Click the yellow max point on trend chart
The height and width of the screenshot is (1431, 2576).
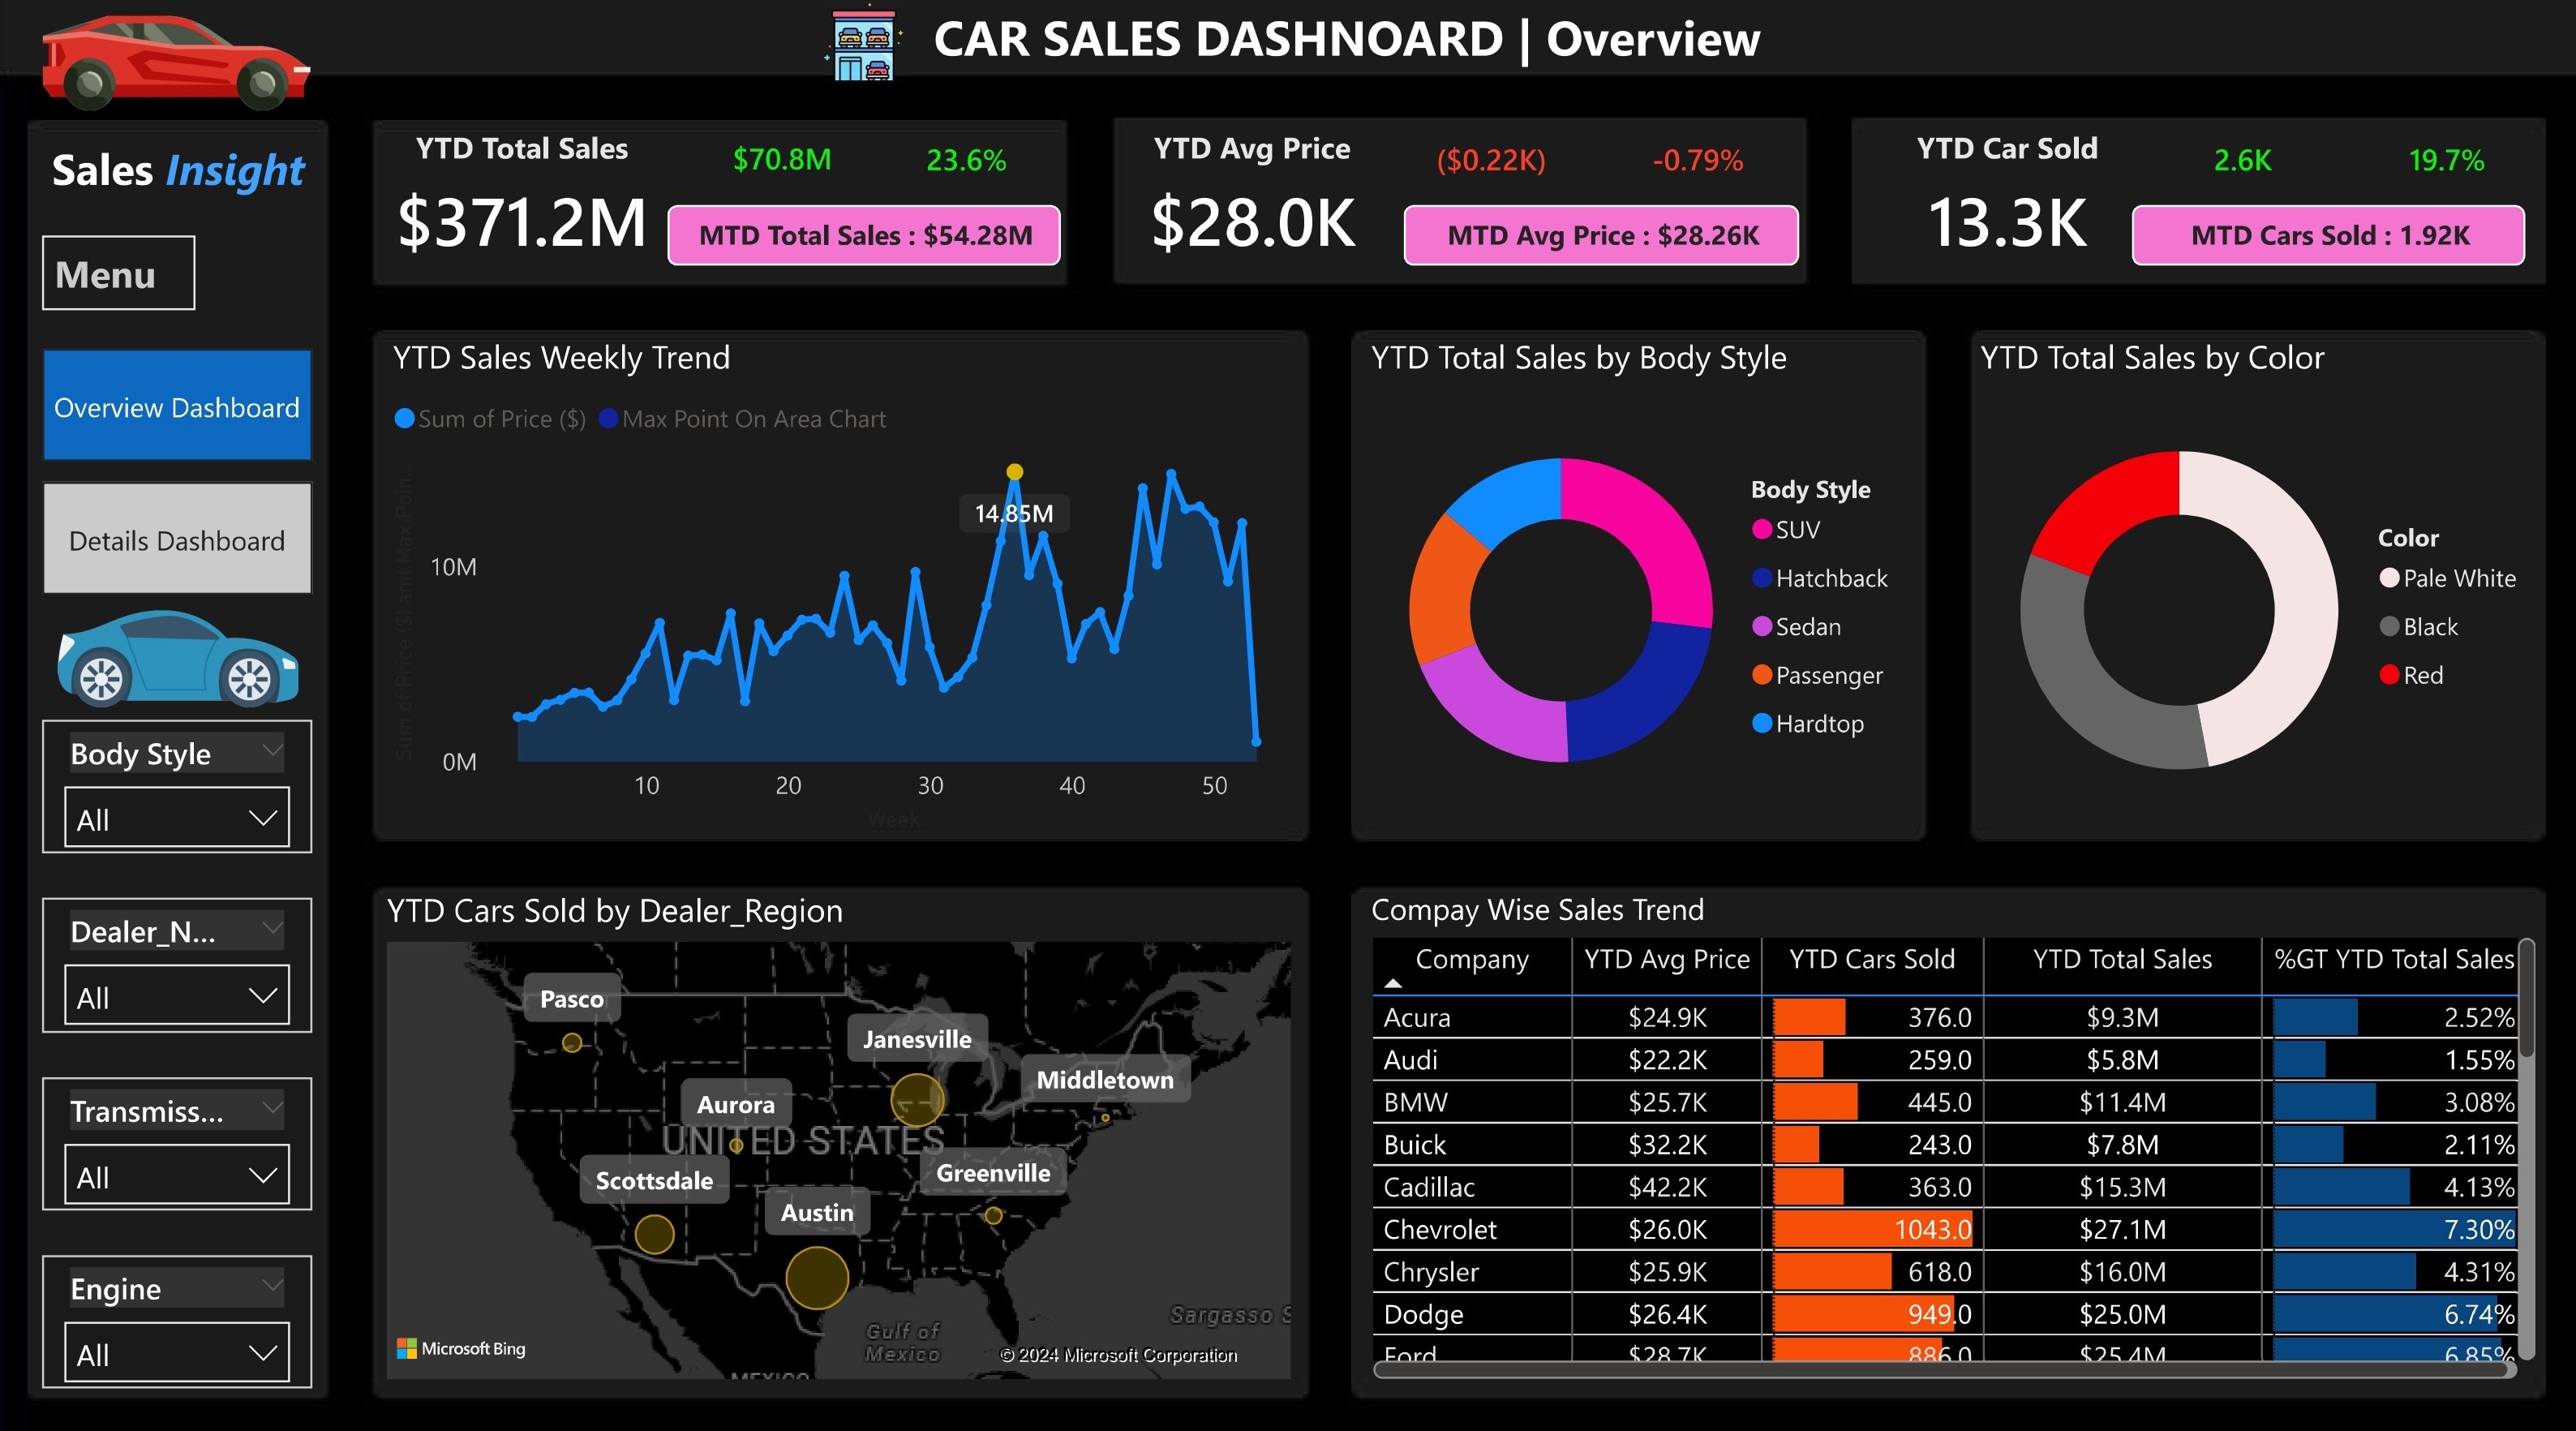[x=1014, y=472]
